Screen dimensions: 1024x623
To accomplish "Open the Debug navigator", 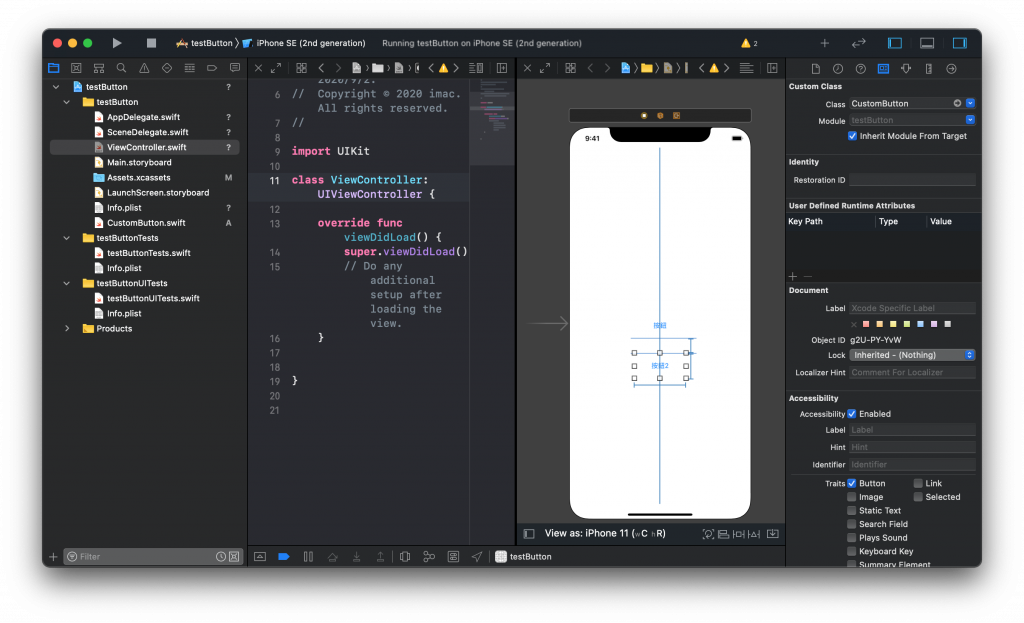I will [189, 68].
